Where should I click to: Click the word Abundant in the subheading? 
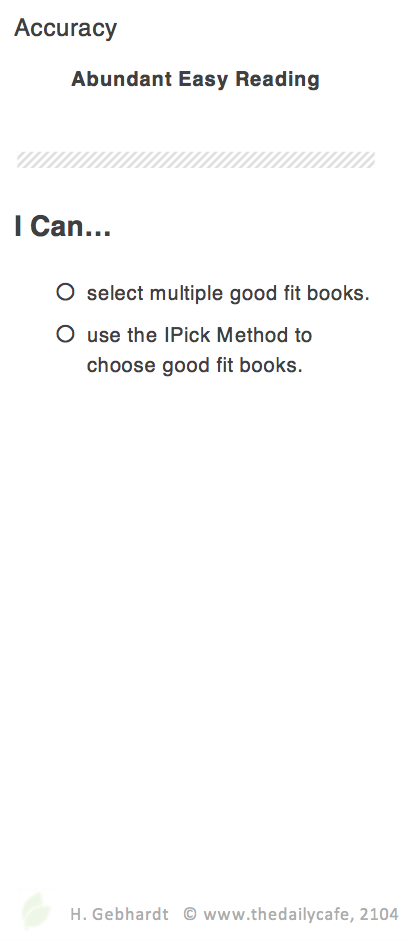coord(121,79)
